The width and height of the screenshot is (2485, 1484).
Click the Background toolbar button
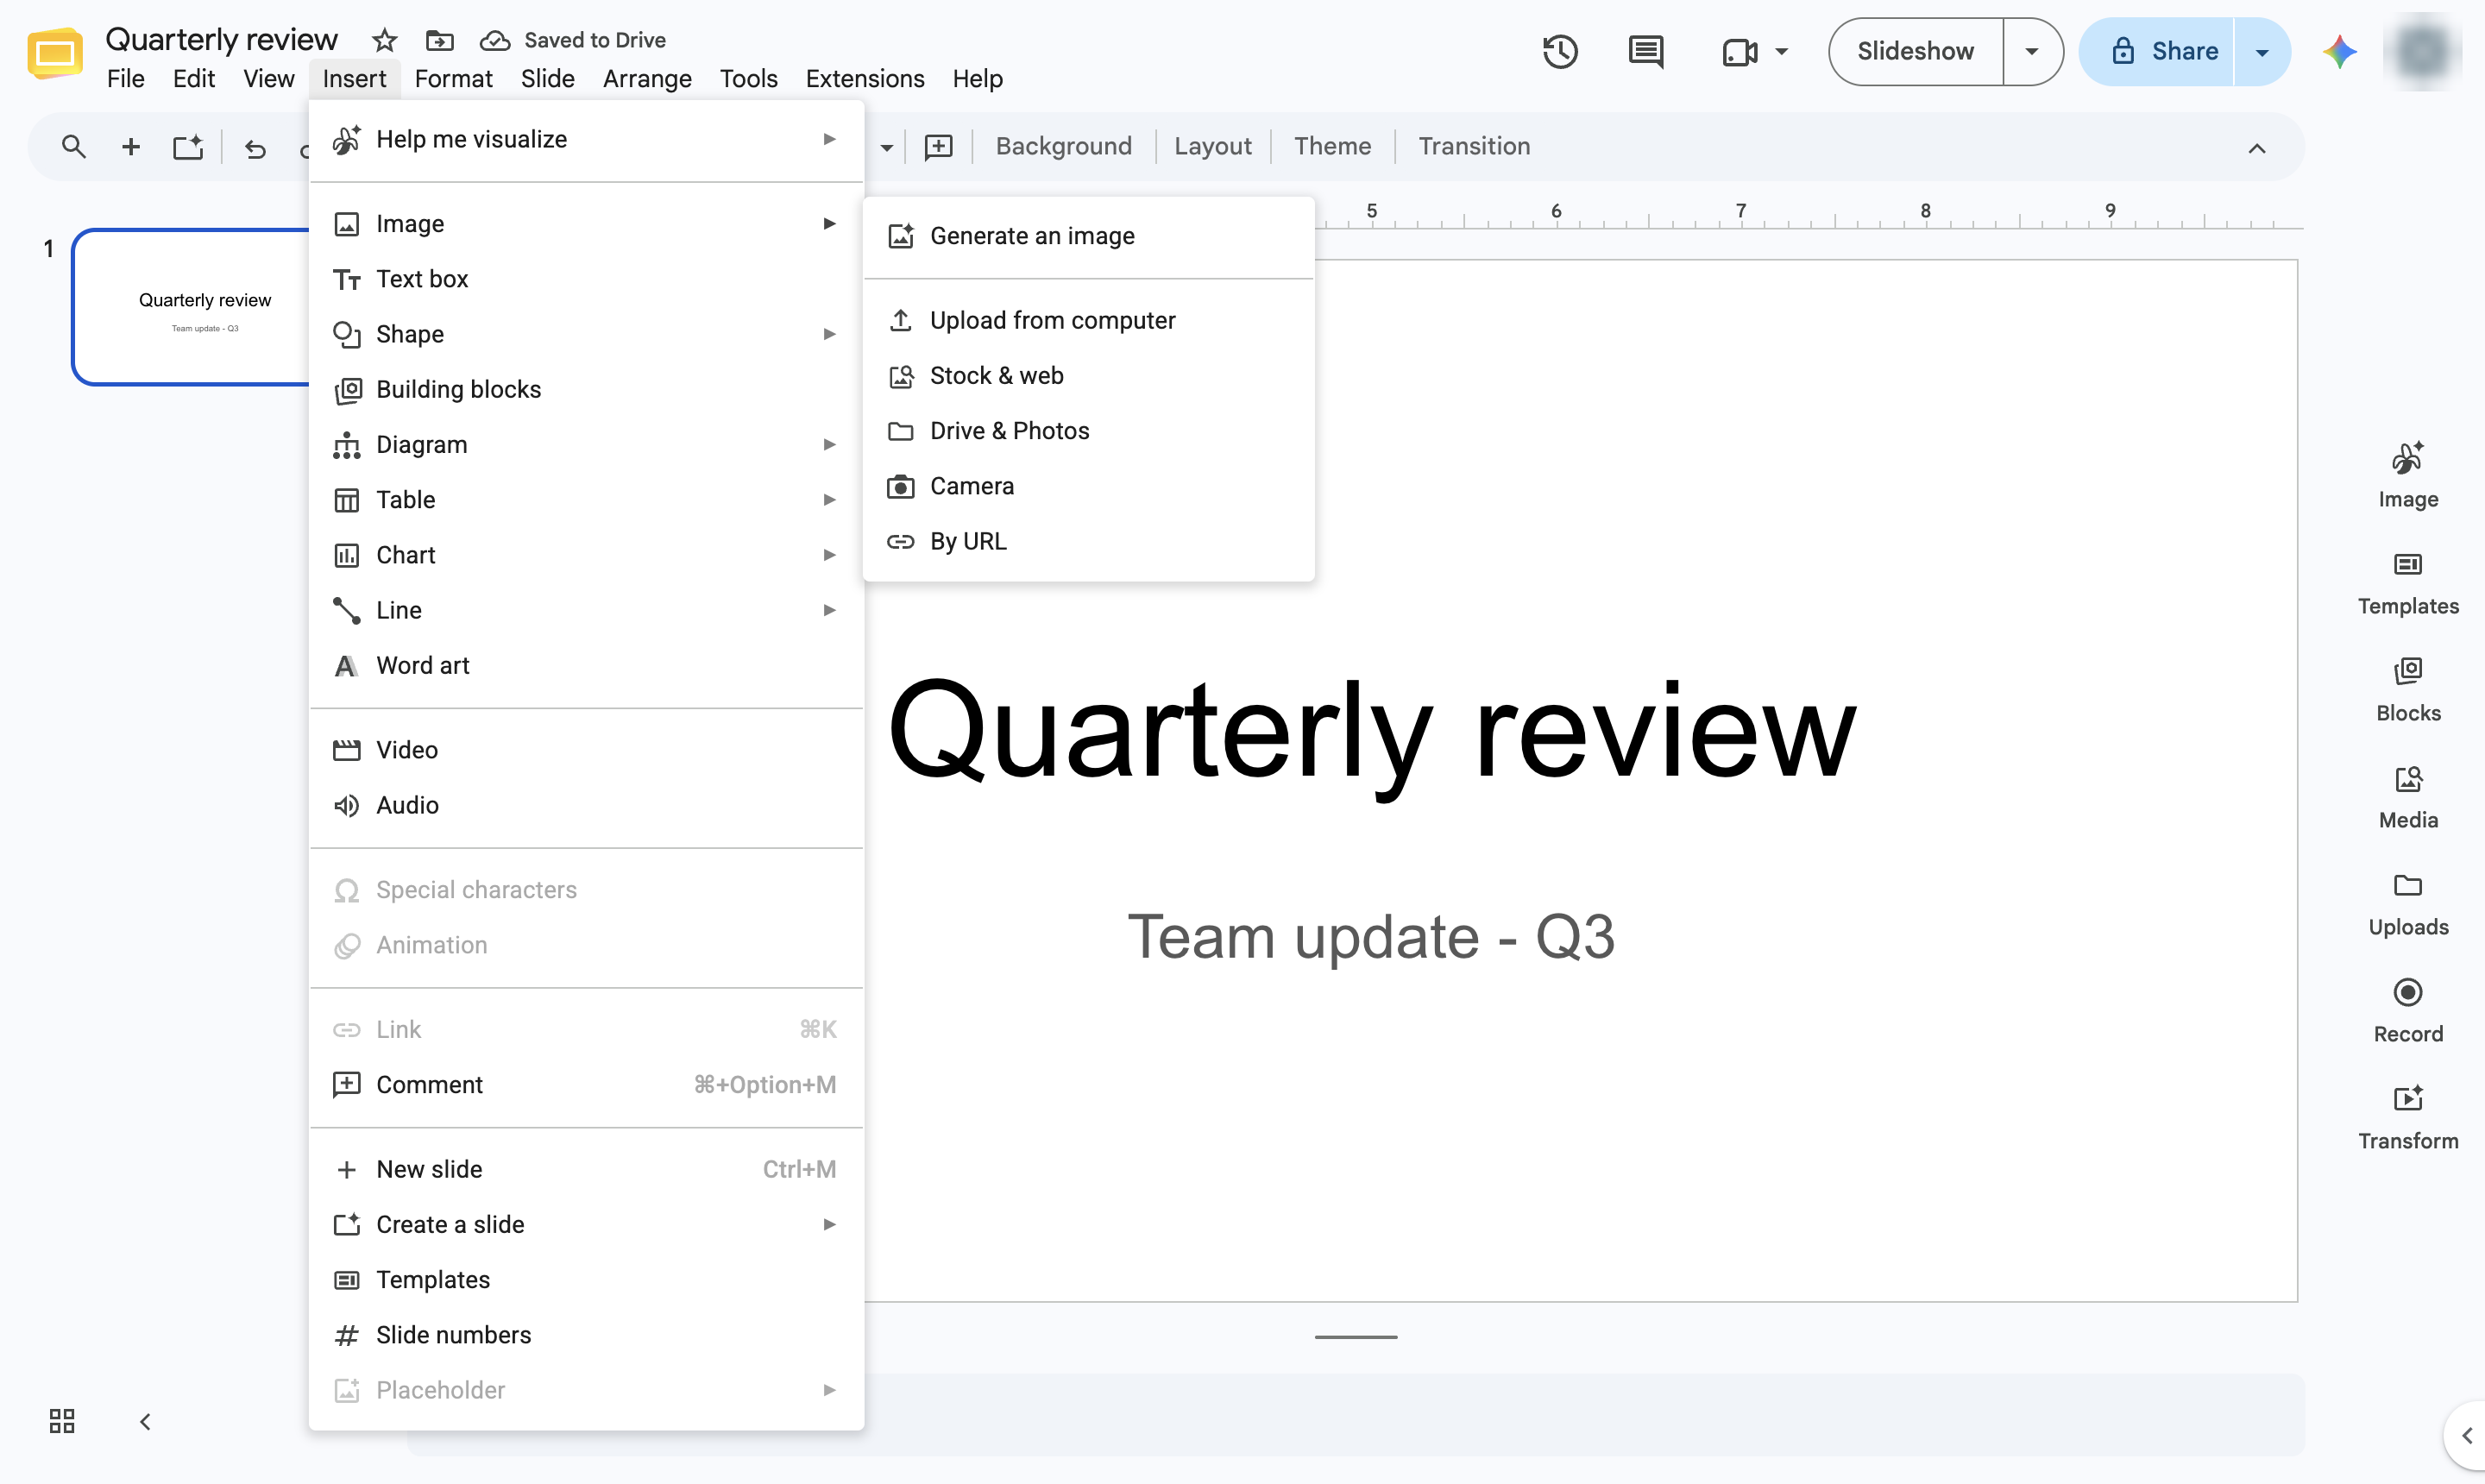pos(1063,146)
